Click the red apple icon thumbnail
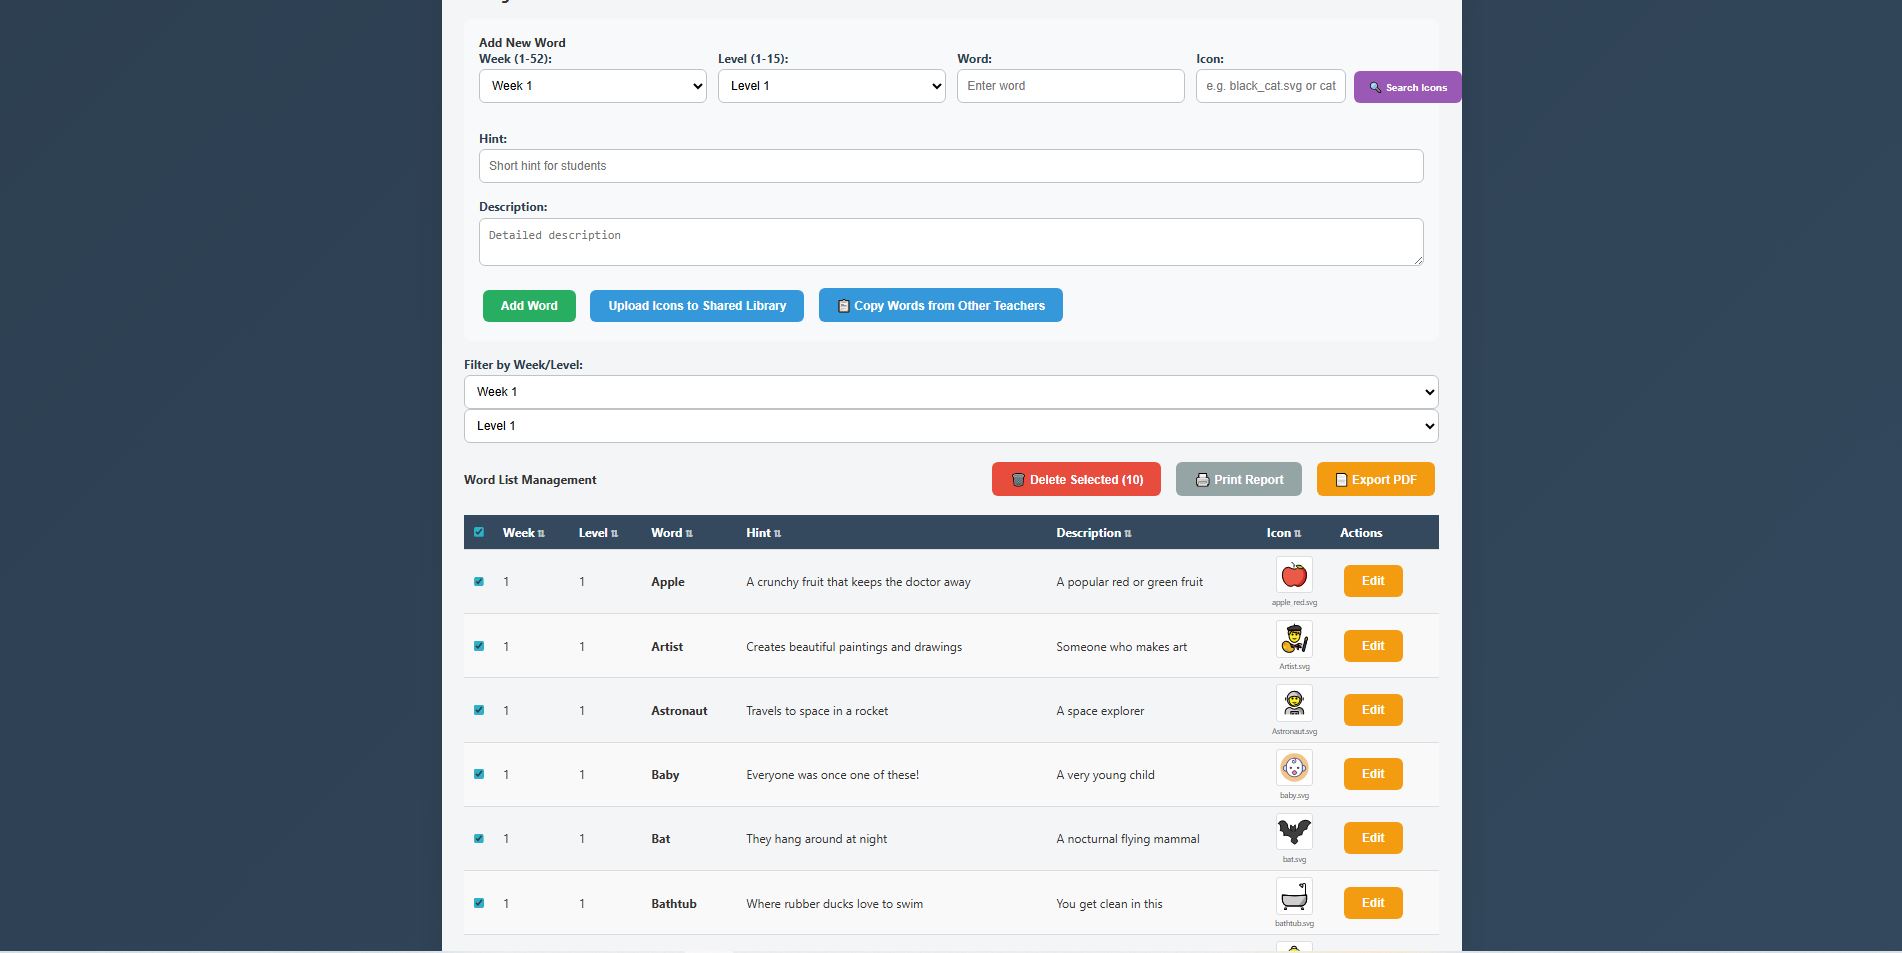This screenshot has height=953, width=1902. (x=1294, y=575)
